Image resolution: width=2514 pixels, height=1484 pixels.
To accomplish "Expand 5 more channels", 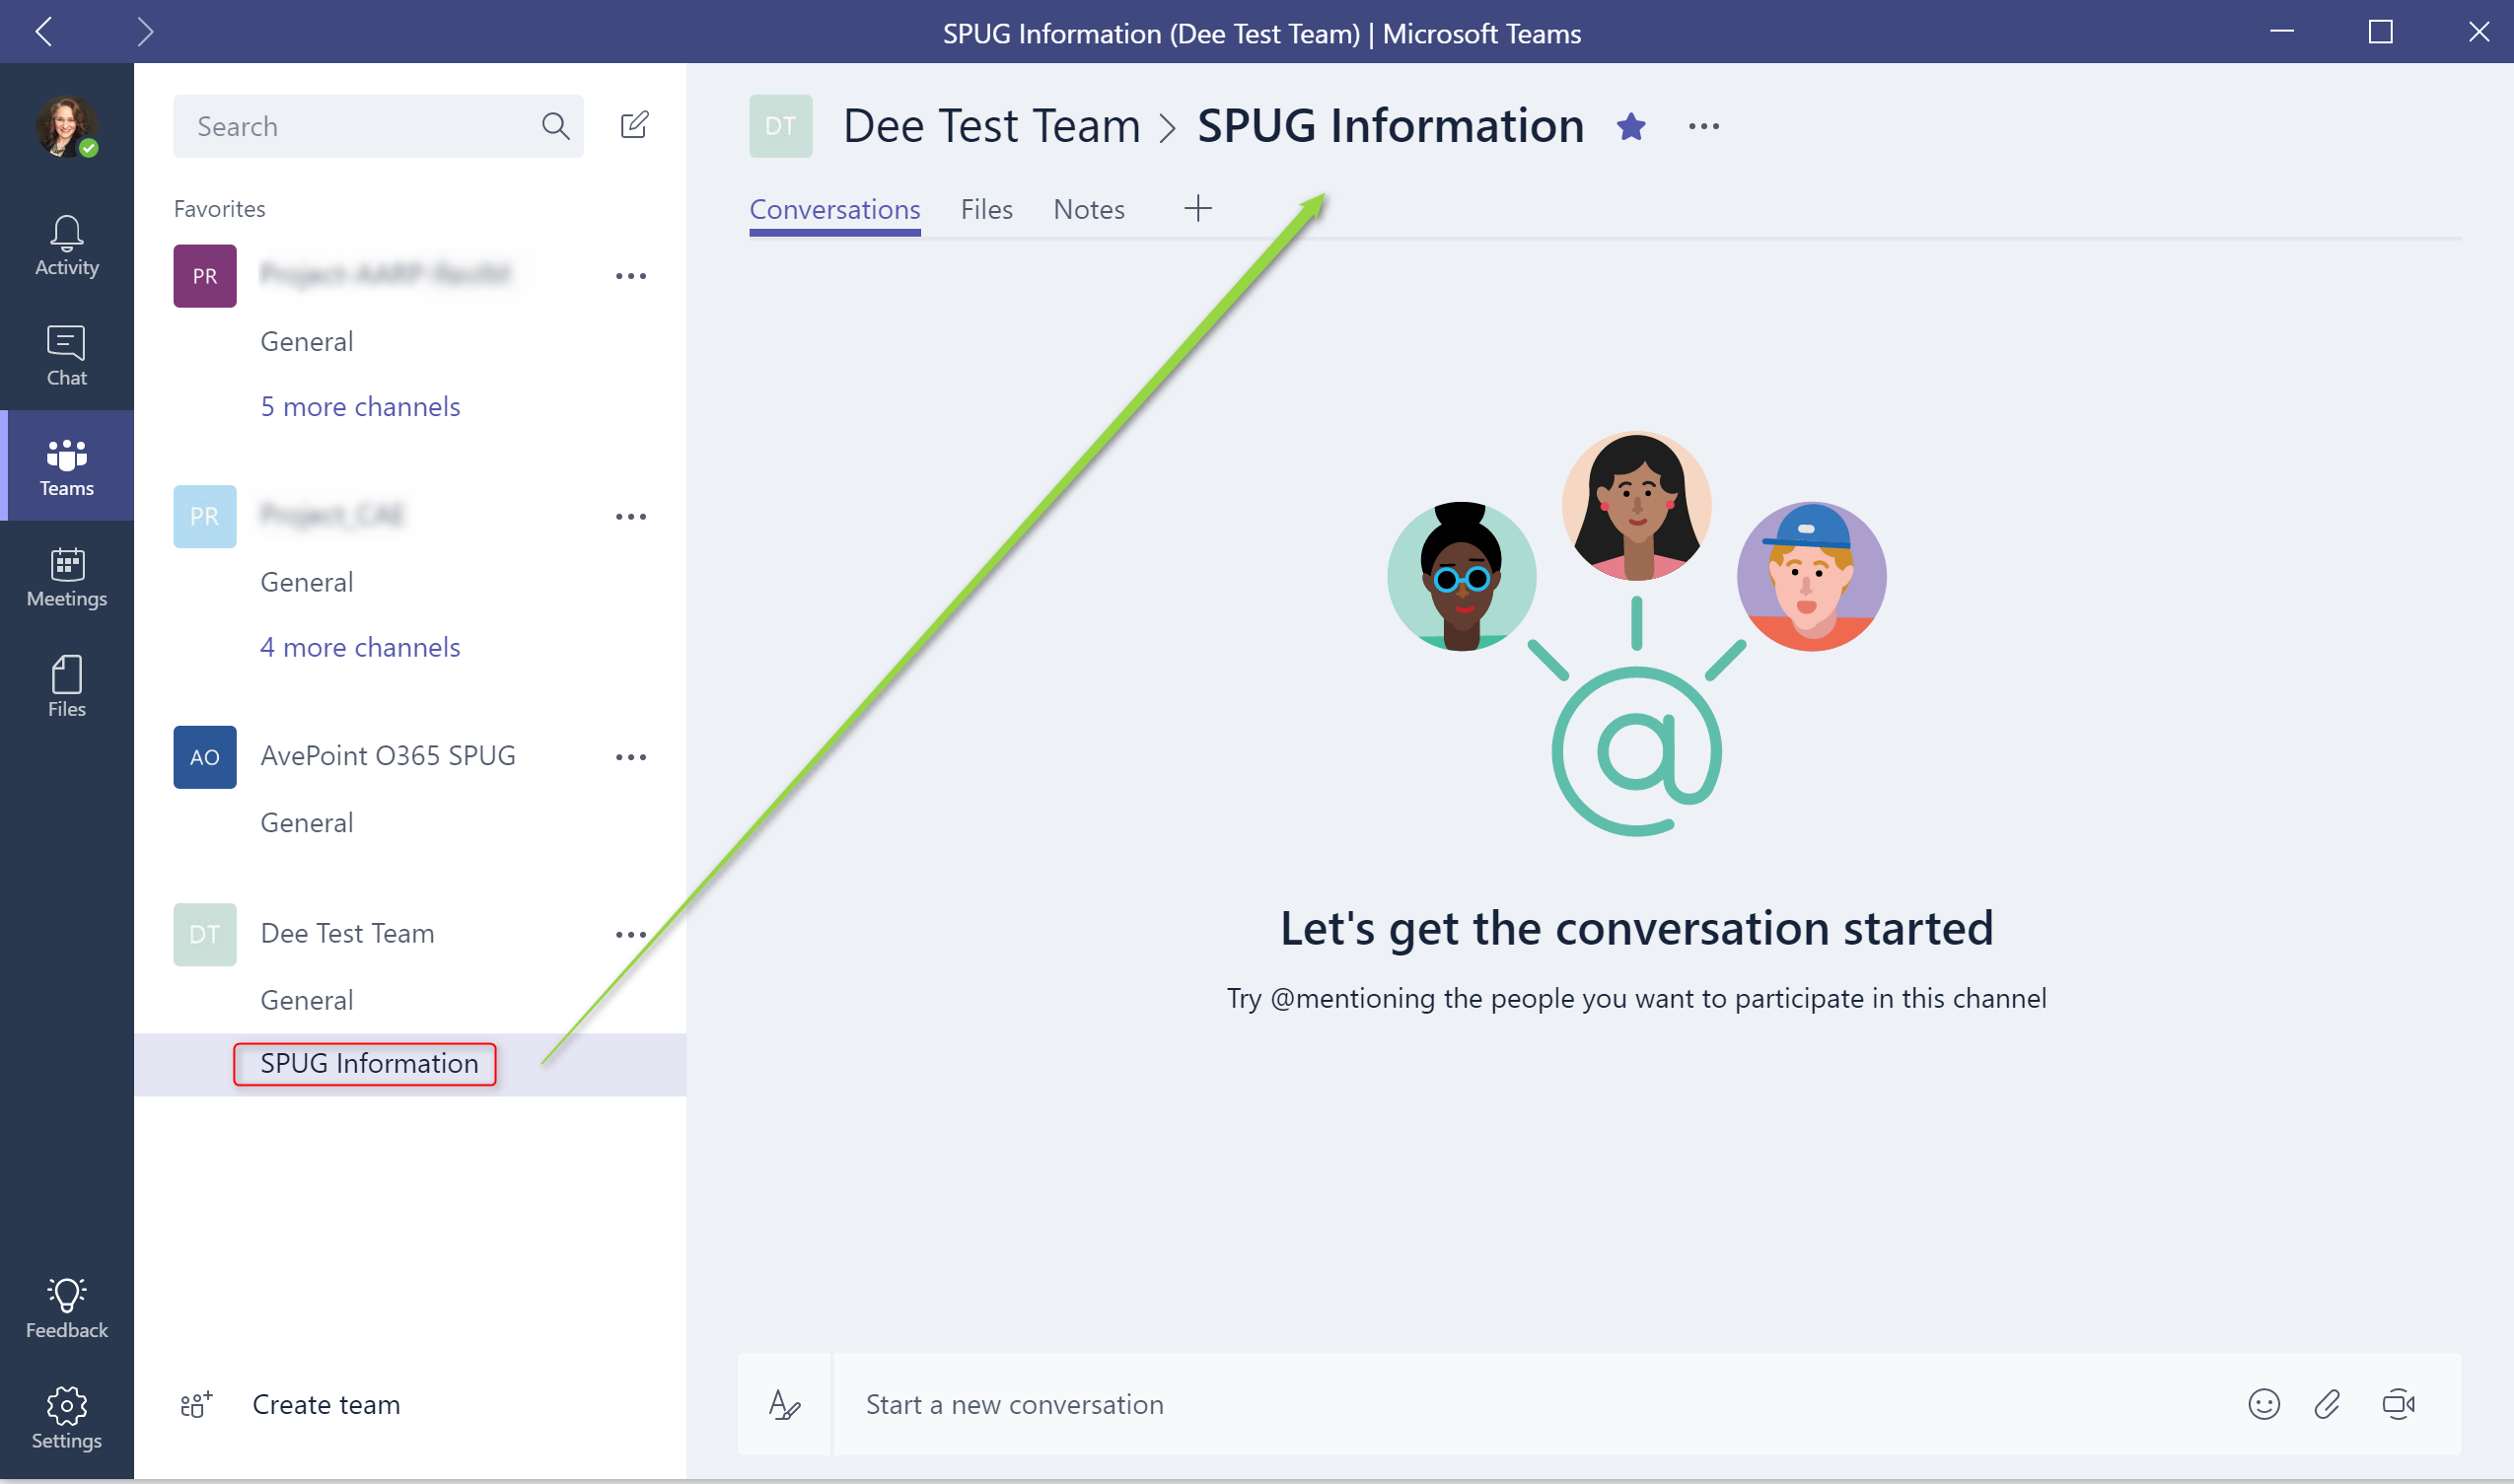I will (x=360, y=406).
